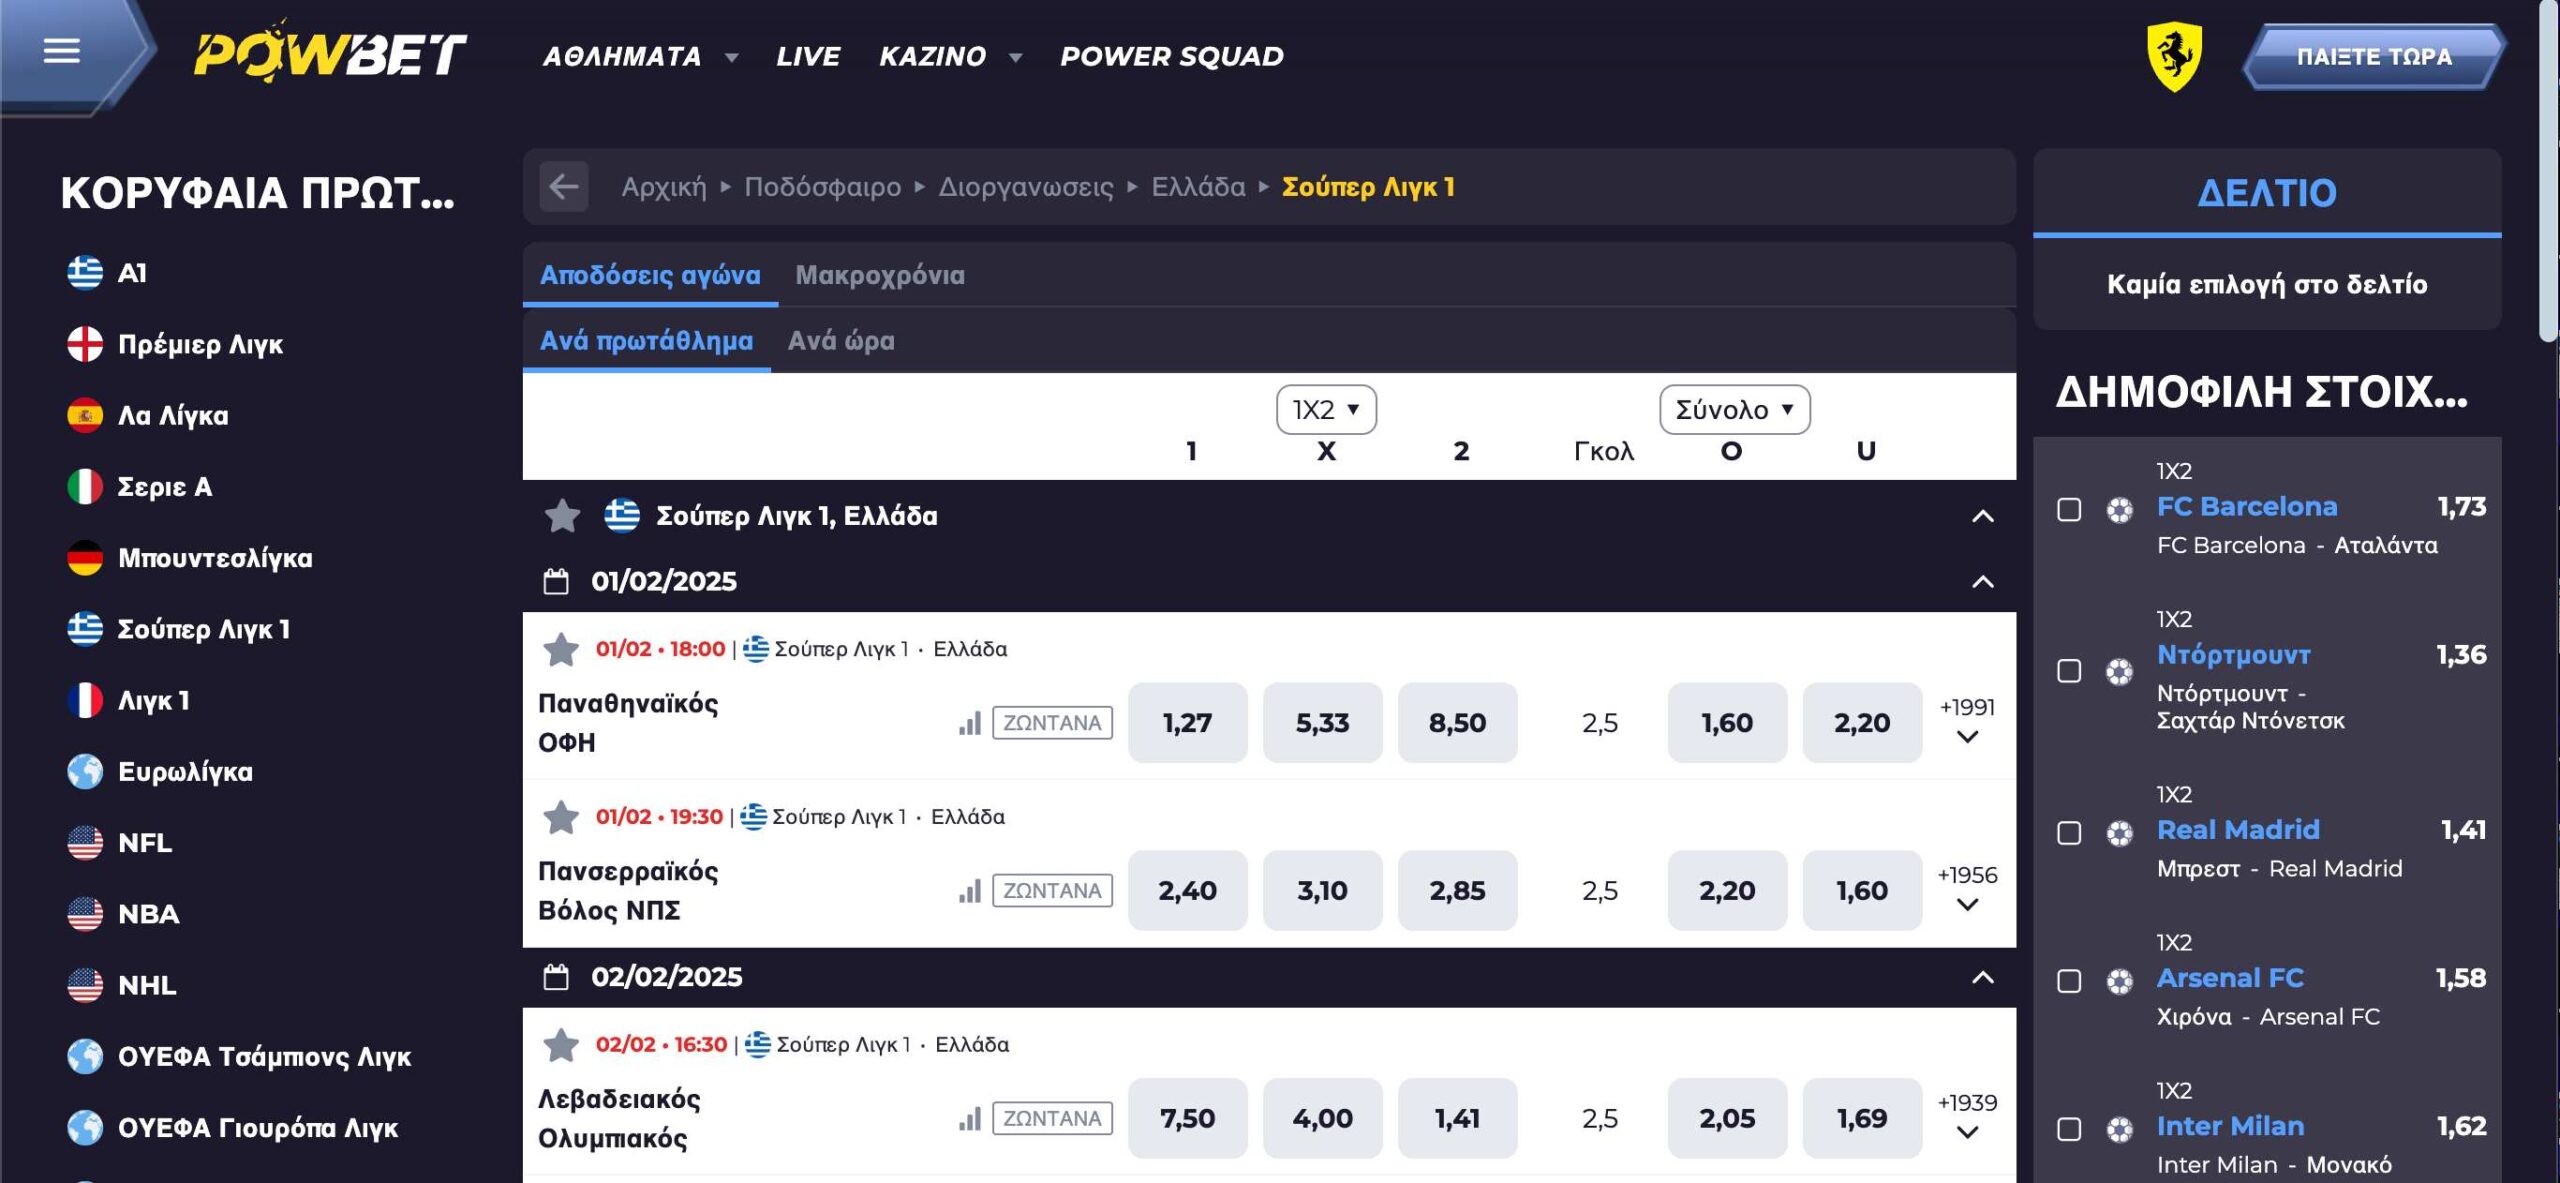Open the hamburger menu icon
Screen dimensions: 2560x1183
[x=61, y=51]
